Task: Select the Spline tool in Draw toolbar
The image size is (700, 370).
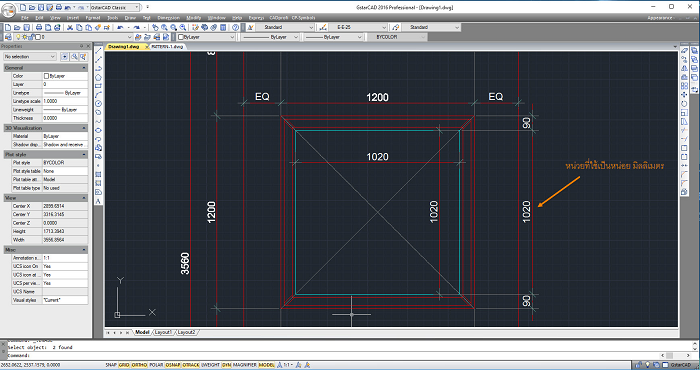Action: [99, 121]
